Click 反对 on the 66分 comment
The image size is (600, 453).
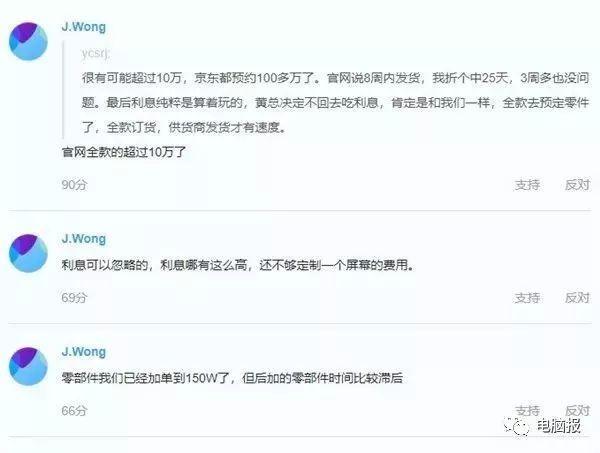577,411
